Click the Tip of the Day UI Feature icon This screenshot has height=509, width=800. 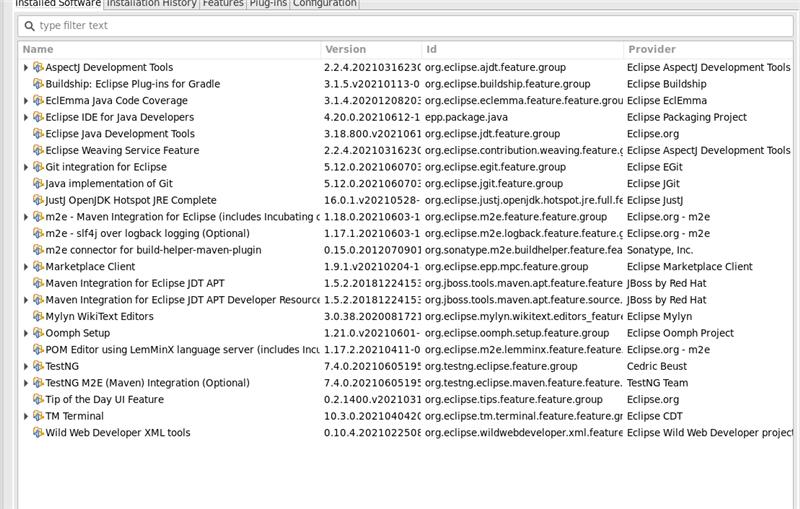pyautogui.click(x=38, y=399)
